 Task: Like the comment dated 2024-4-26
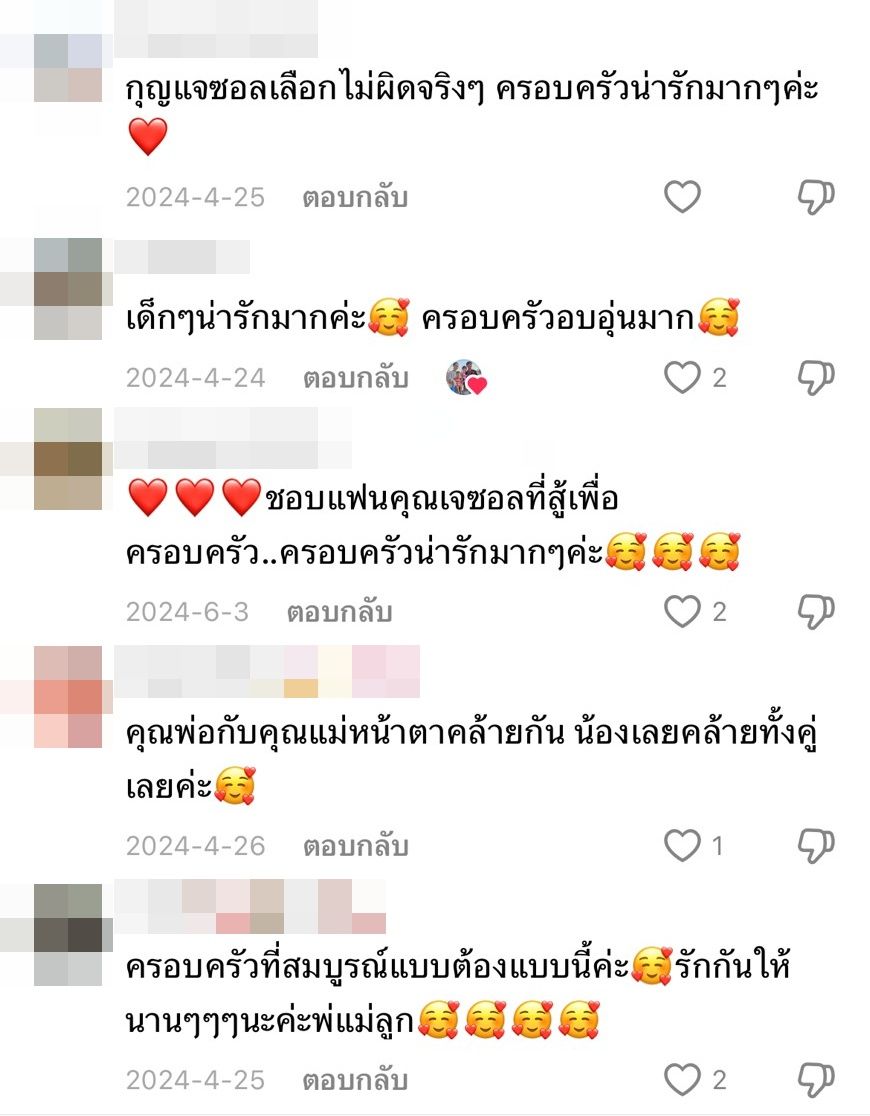pos(682,846)
